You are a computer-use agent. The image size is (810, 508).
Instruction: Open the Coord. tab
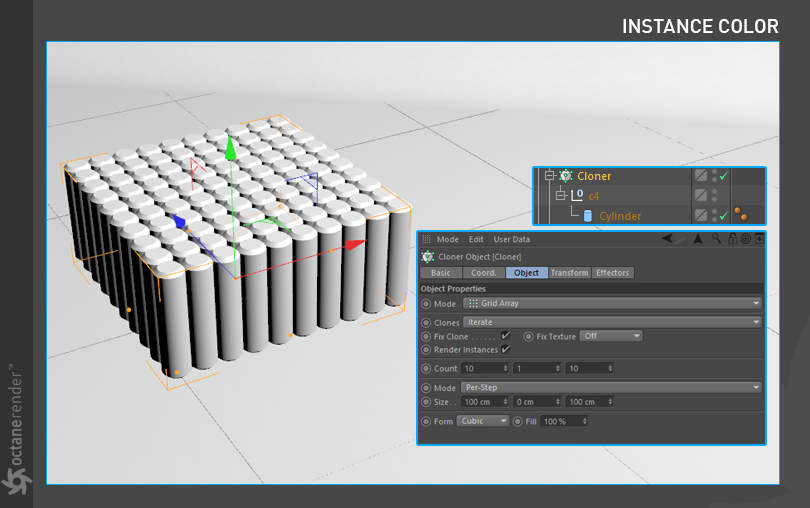pyautogui.click(x=484, y=272)
